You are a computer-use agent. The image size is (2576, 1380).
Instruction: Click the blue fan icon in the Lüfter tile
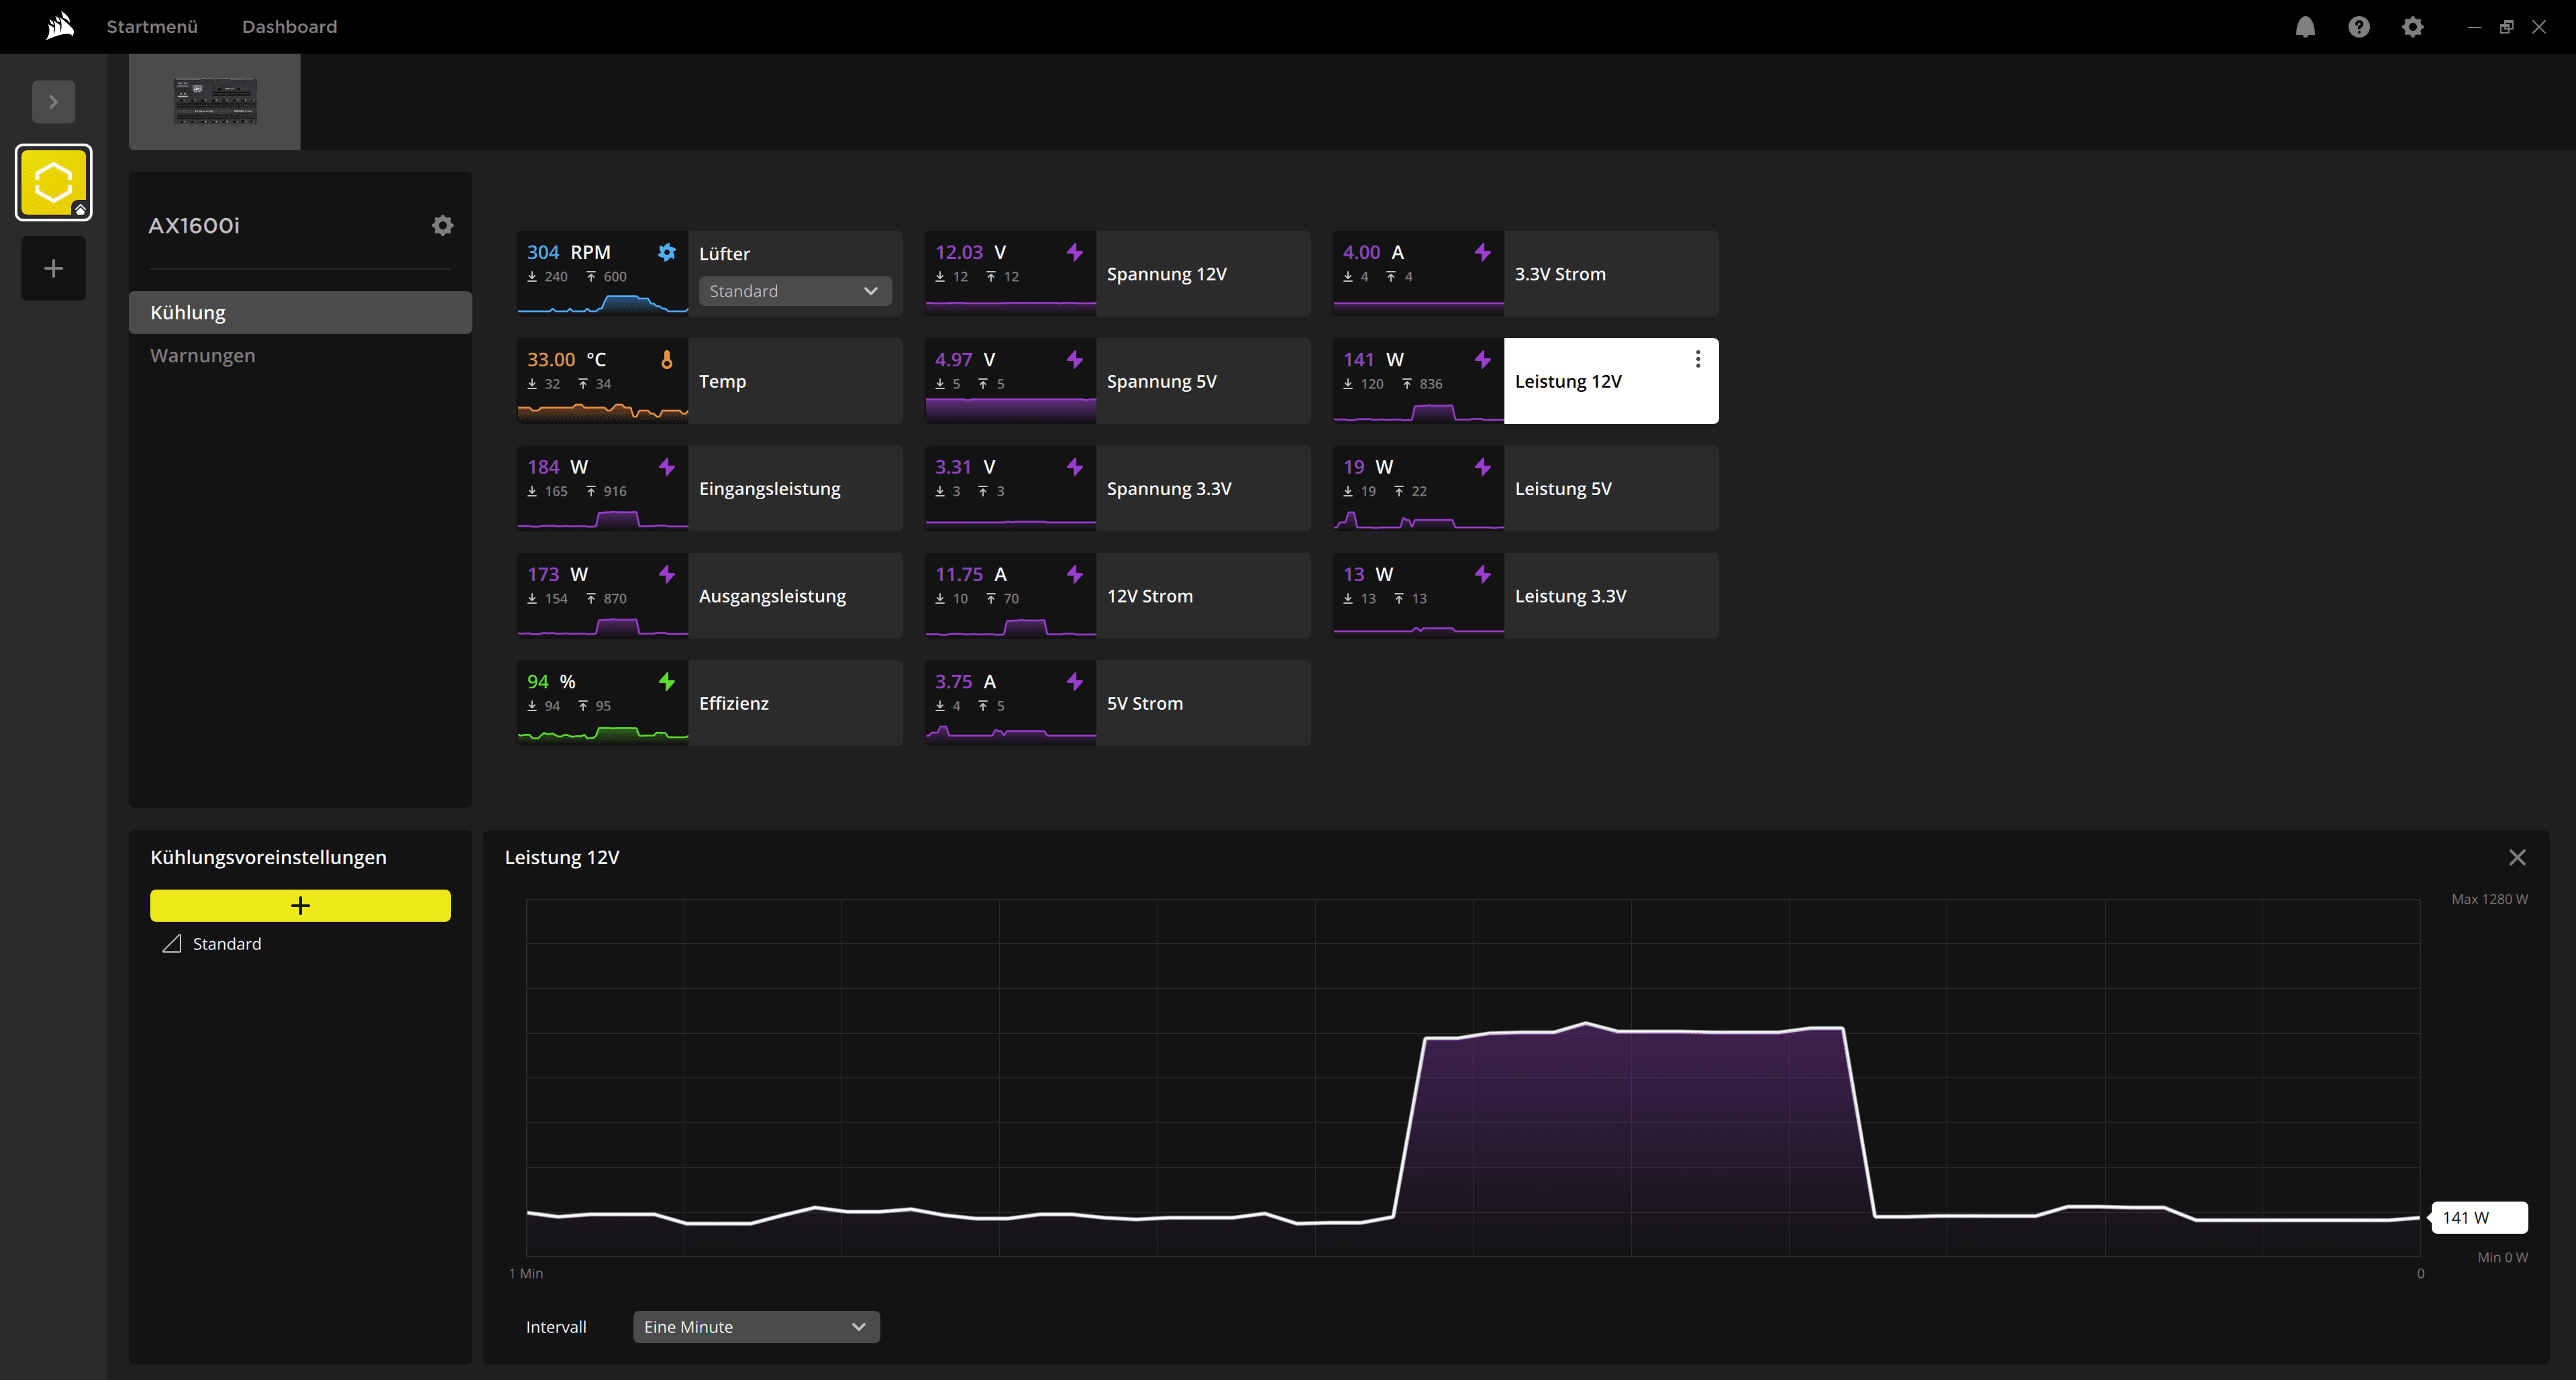(x=667, y=252)
